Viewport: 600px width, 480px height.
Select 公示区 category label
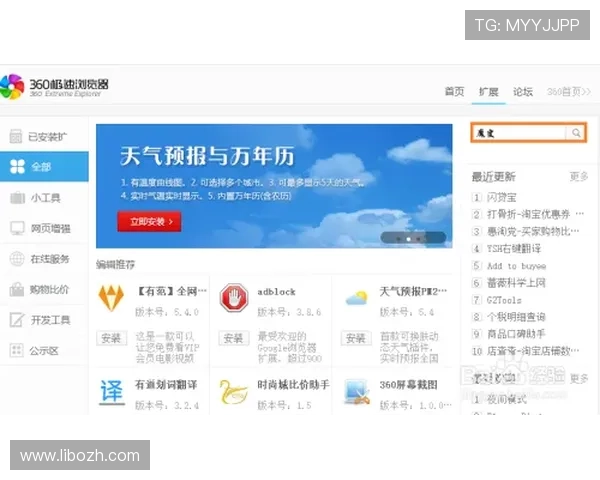[44, 351]
